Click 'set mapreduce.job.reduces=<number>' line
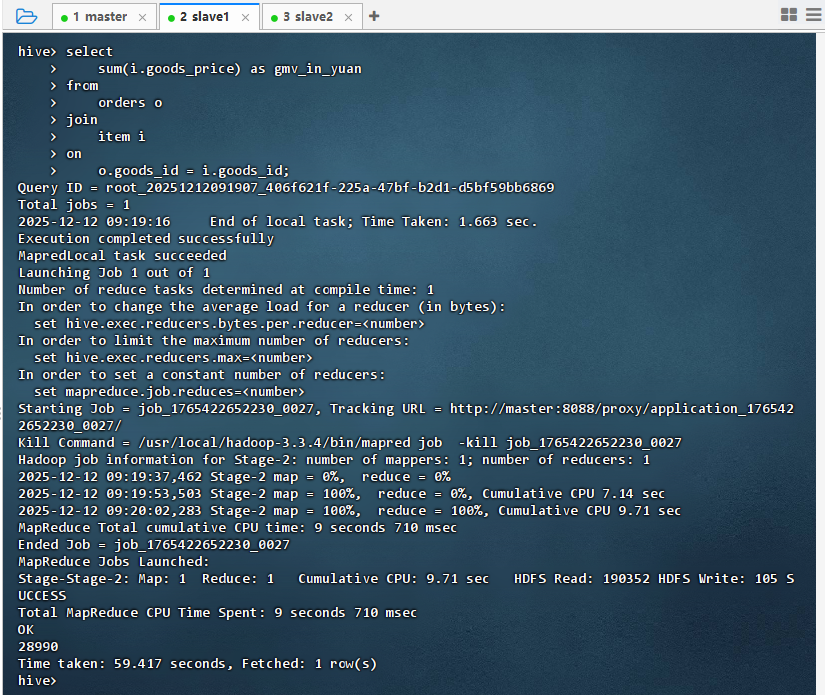Screen dimensions: 825x695 click(169, 392)
